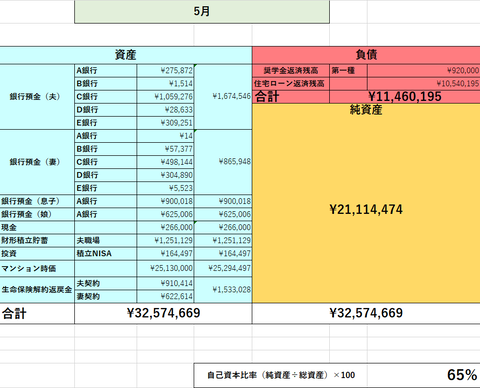Select the 妻契約 cell
Viewport: 480px width, 388px height.
tap(106, 296)
